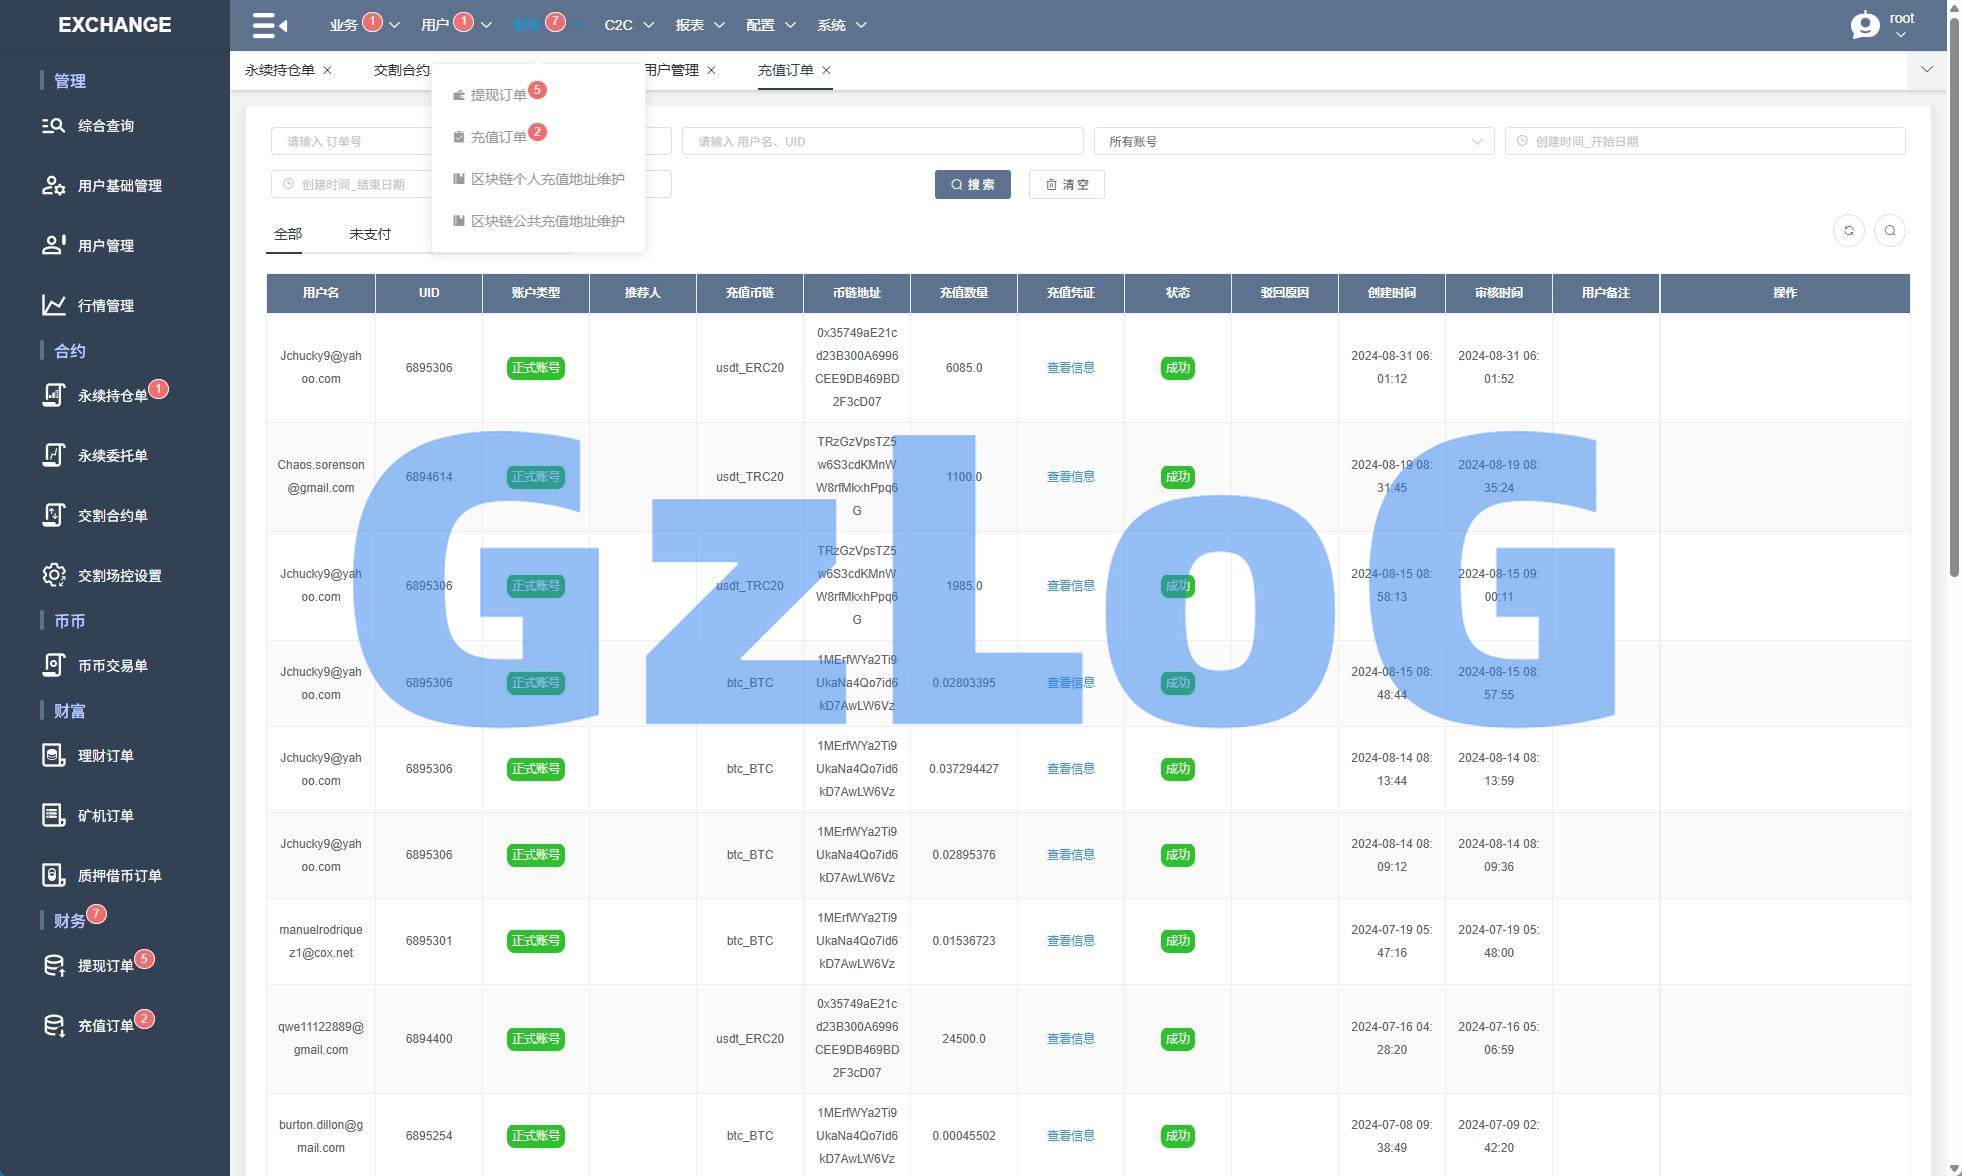Expand the tab list chevron at right
This screenshot has height=1176, width=1962.
[1927, 70]
